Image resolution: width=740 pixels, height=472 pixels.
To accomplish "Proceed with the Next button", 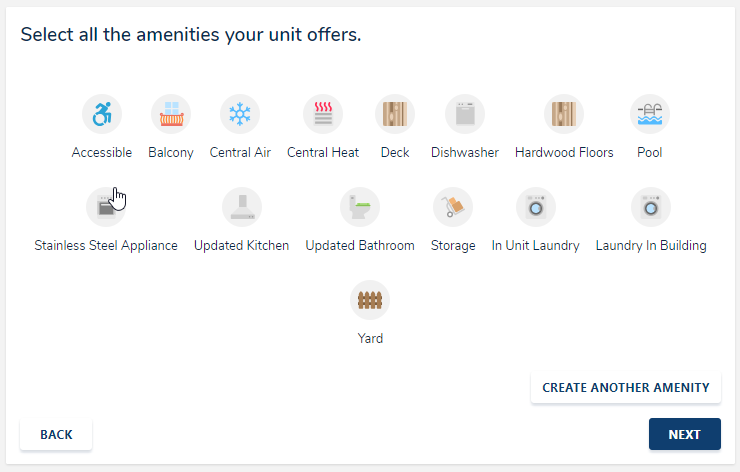I will coord(685,434).
